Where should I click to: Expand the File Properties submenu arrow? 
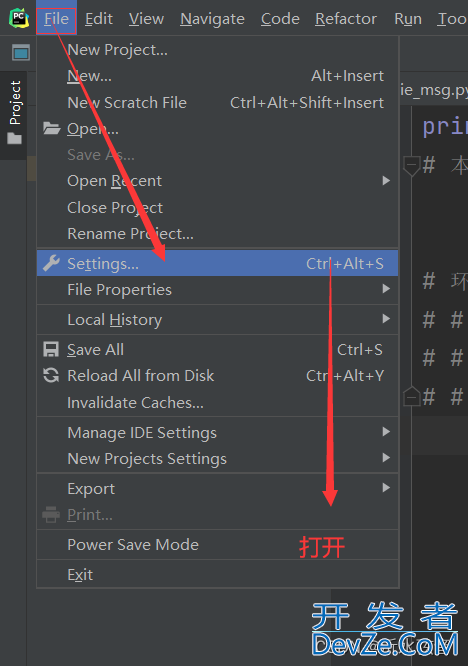[386, 289]
